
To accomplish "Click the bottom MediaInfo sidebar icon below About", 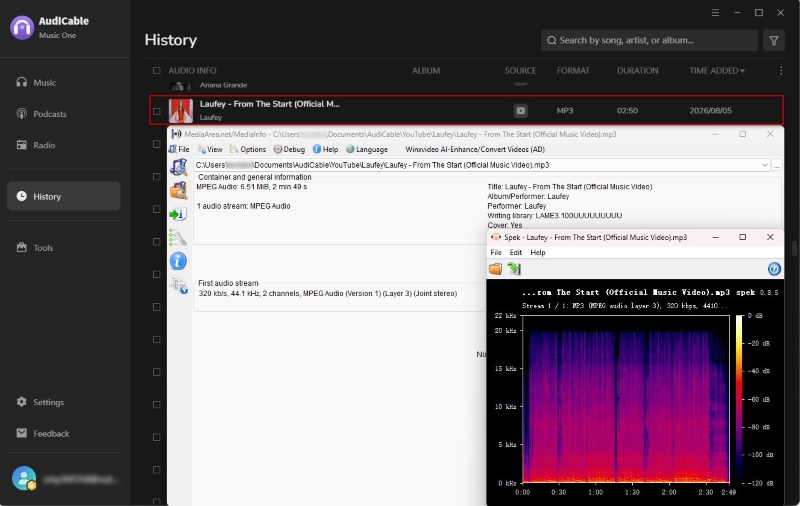I will pos(179,286).
